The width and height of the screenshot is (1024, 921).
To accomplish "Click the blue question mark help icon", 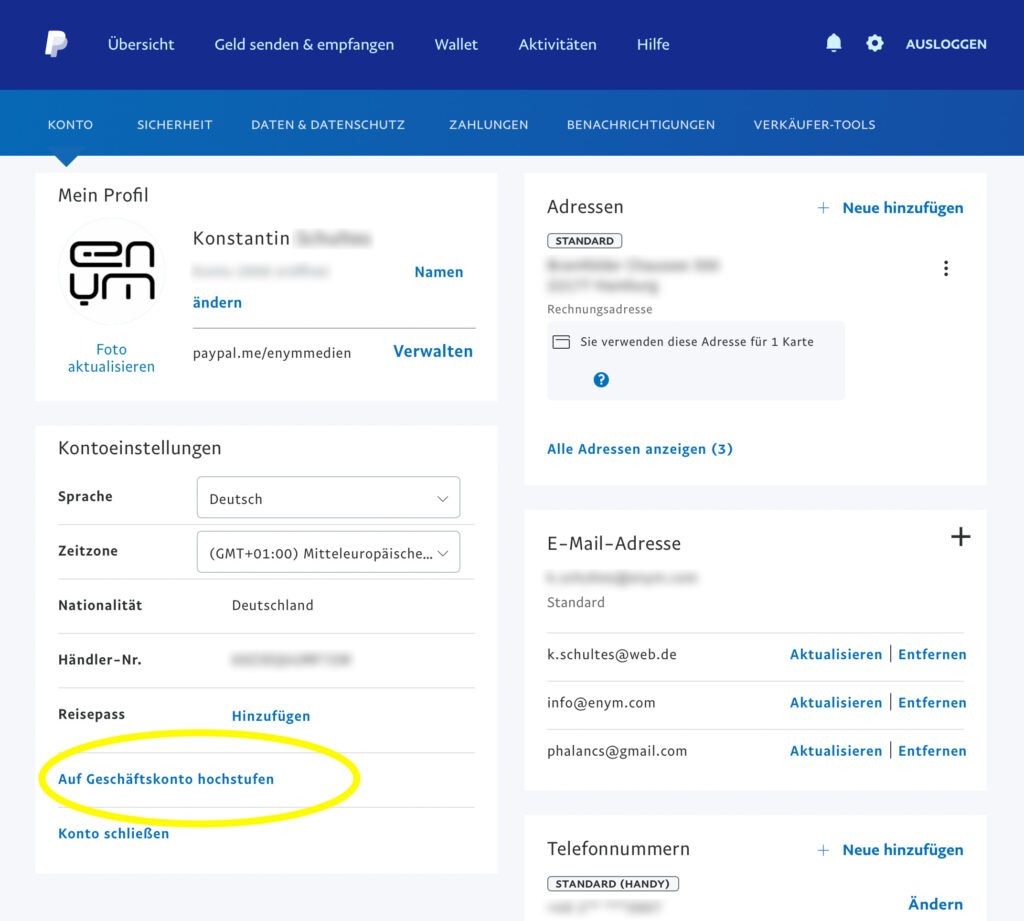I will coord(601,380).
